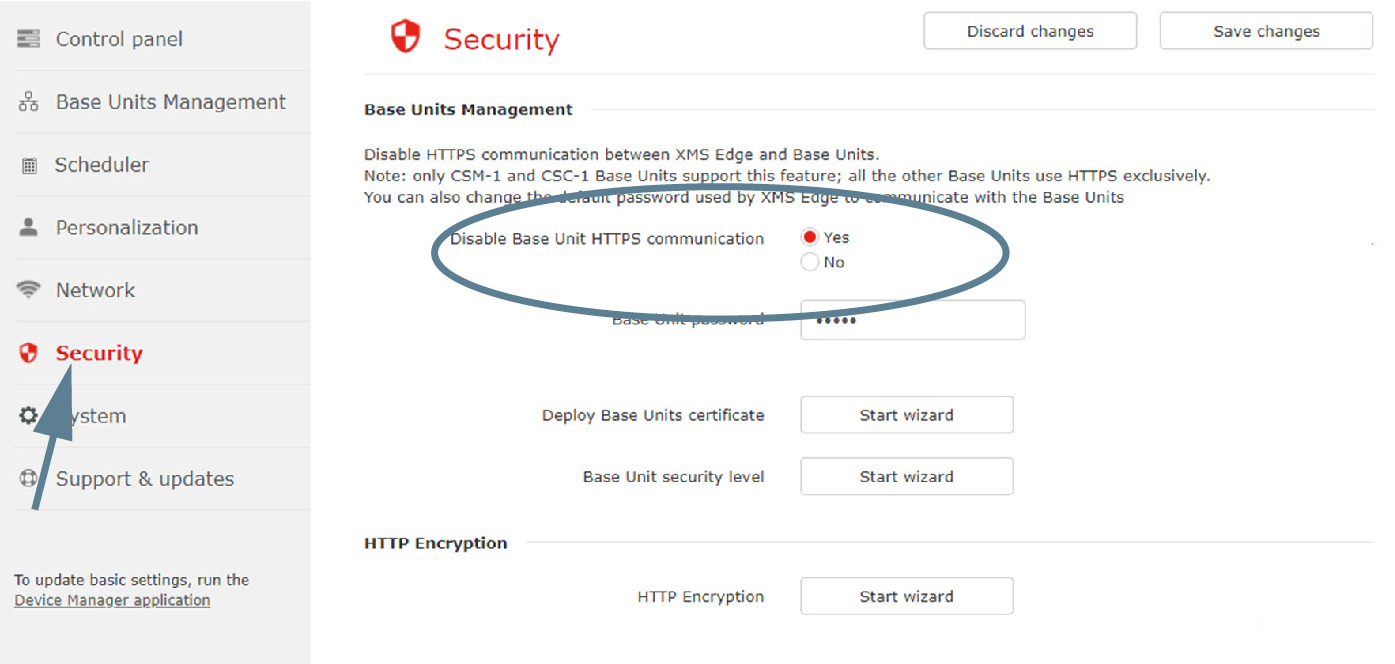Click the Network wifi icon
This screenshot has width=1395, height=664.
click(x=29, y=290)
